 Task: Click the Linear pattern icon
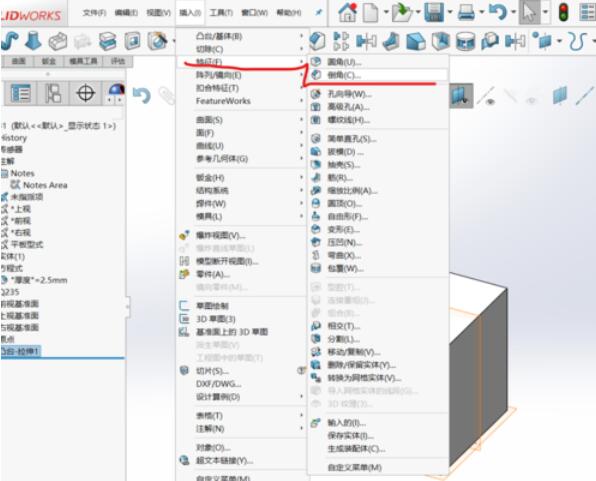pos(341,41)
